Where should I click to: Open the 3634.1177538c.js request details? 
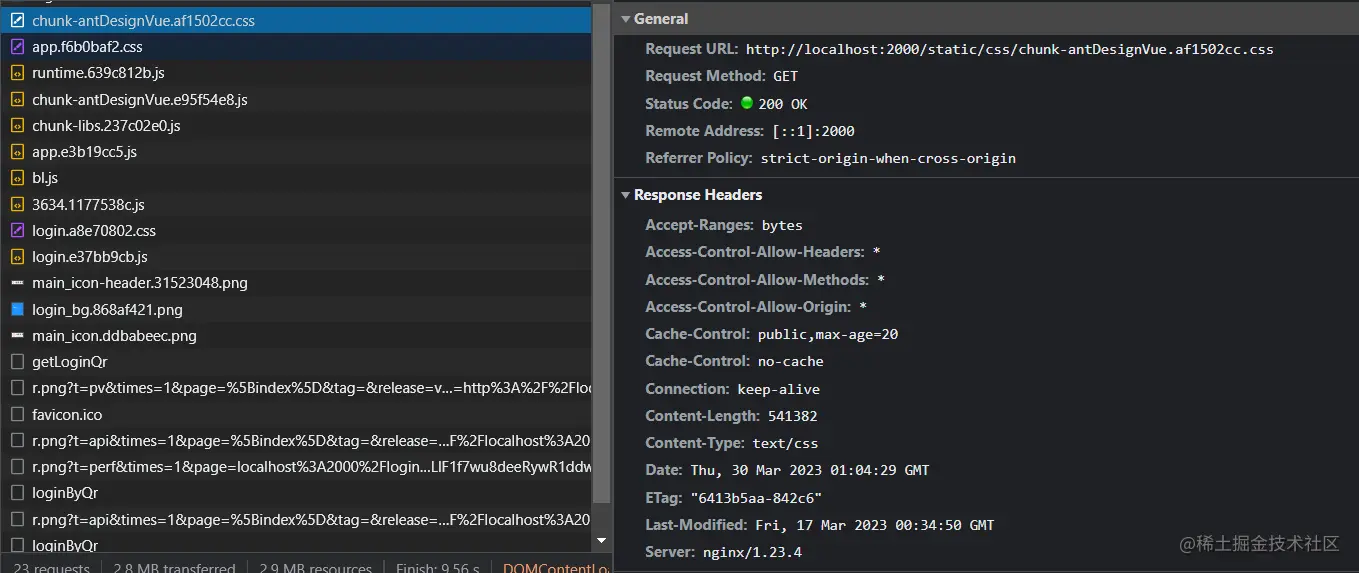coord(88,204)
